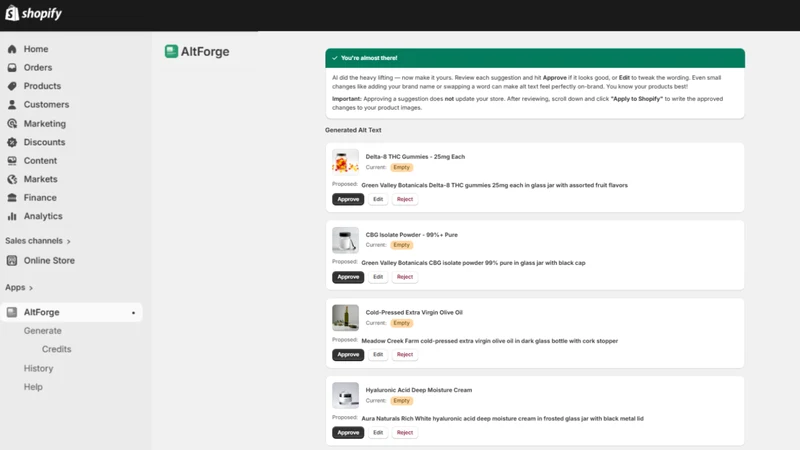This screenshot has height=450, width=800.
Task: View Analytics from the sidebar
Action: (43, 216)
